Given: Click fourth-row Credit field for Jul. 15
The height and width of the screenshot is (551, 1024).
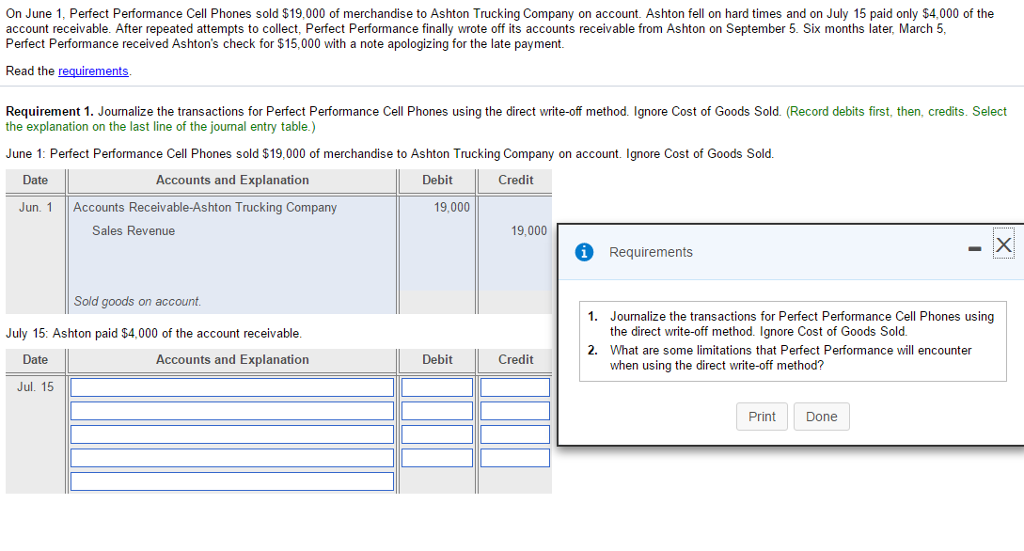Looking at the screenshot, I should [x=515, y=458].
